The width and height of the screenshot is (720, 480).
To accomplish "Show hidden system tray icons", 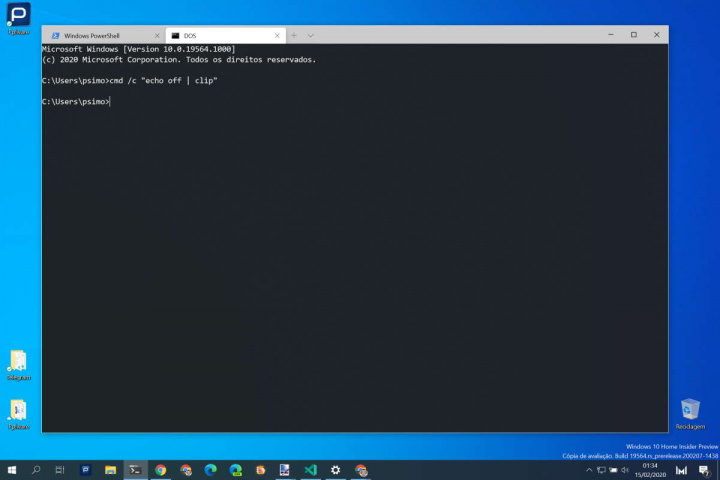I will [589, 470].
